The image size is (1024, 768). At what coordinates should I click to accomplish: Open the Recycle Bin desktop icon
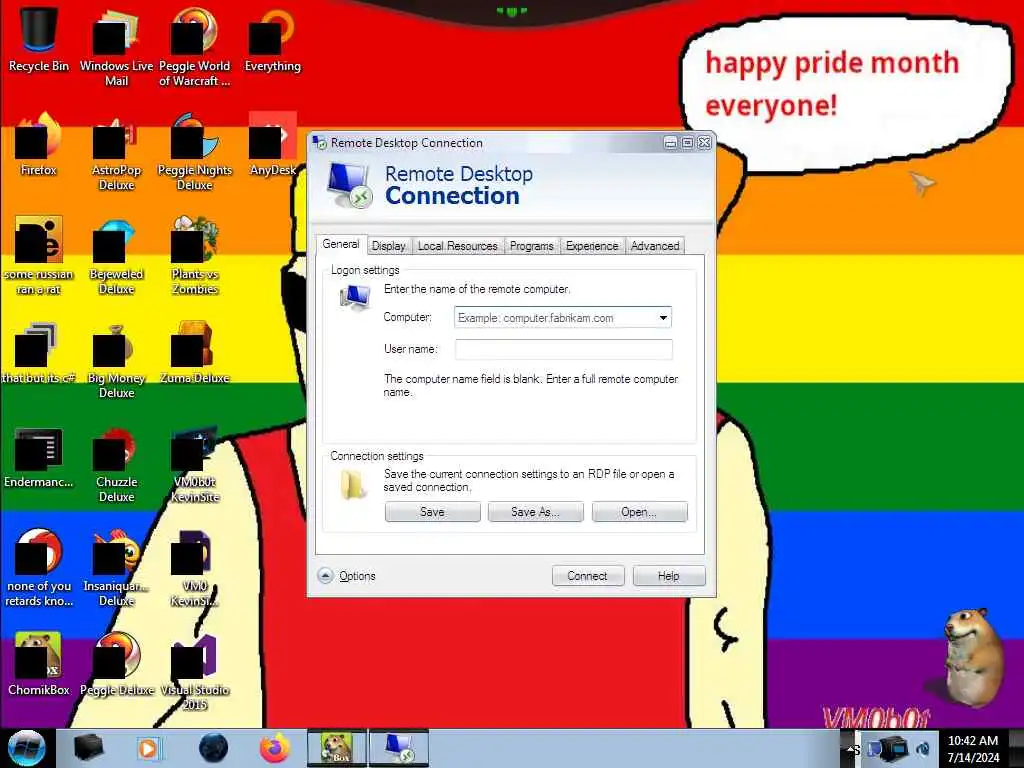[39, 39]
